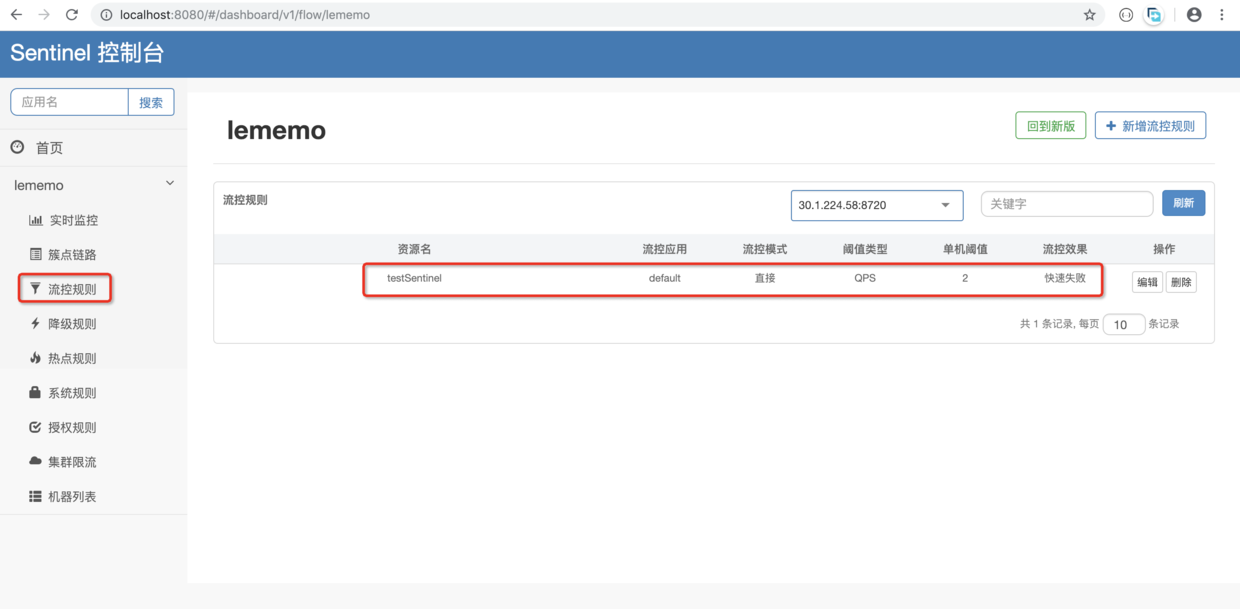Open 簇点链路 in the sidebar
Viewport: 1240px width, 609px height.
72,255
